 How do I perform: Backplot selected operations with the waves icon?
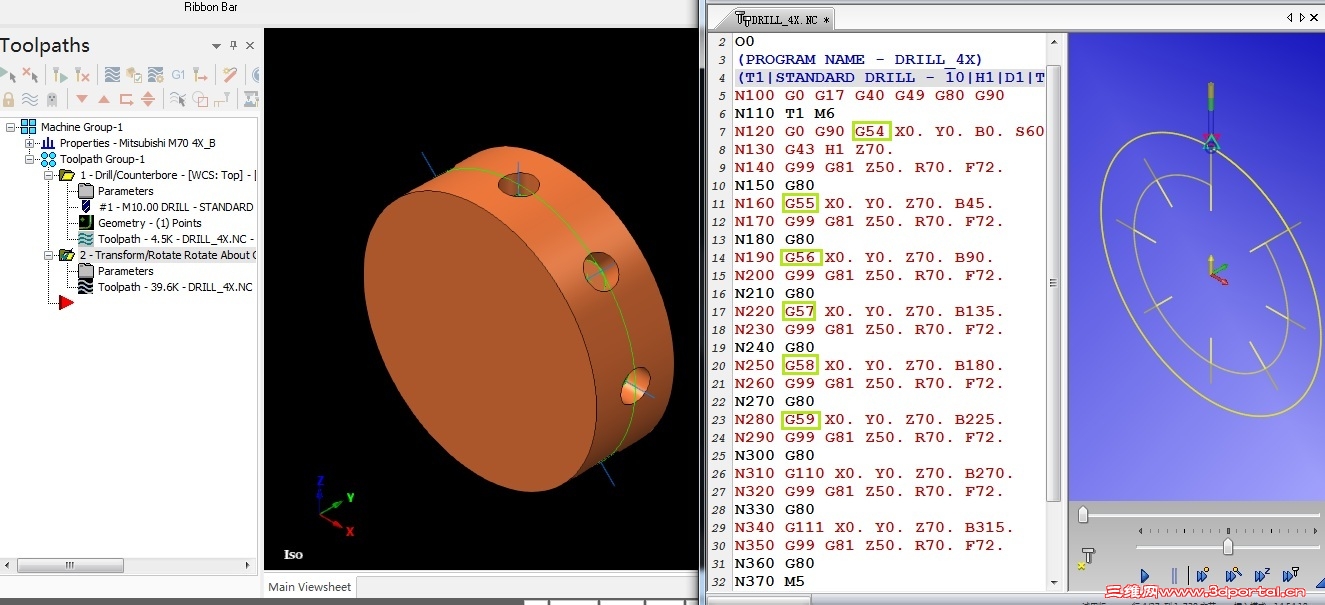pyautogui.click(x=112, y=74)
